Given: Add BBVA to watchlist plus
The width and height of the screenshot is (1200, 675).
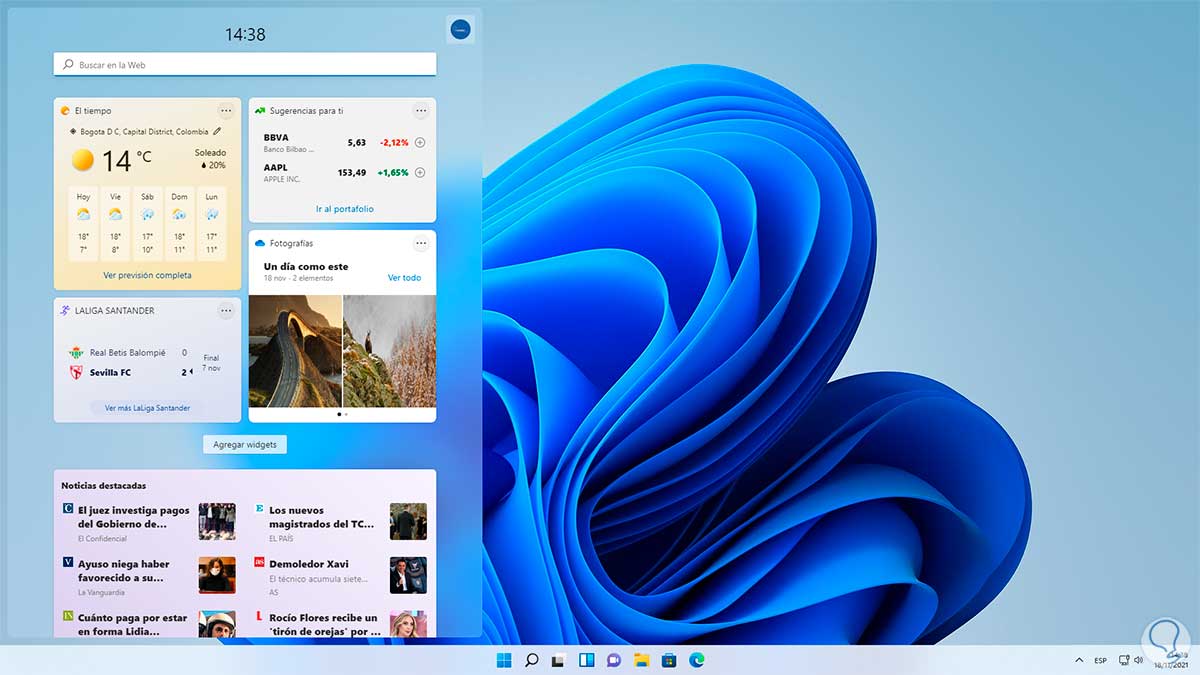Looking at the screenshot, I should (x=420, y=142).
